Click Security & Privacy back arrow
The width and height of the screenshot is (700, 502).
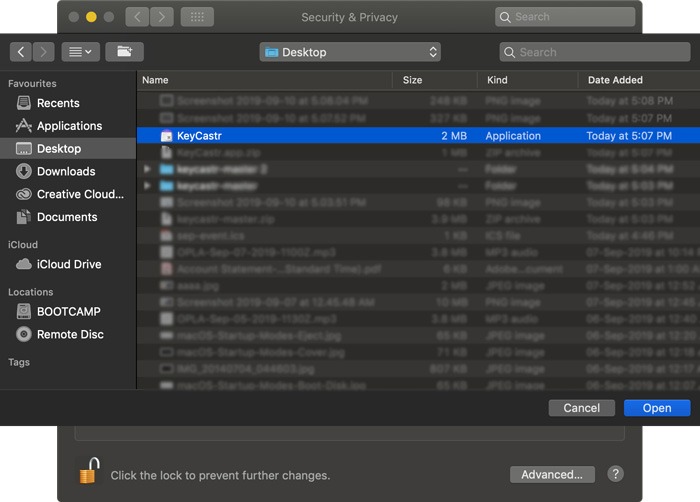coord(137,17)
